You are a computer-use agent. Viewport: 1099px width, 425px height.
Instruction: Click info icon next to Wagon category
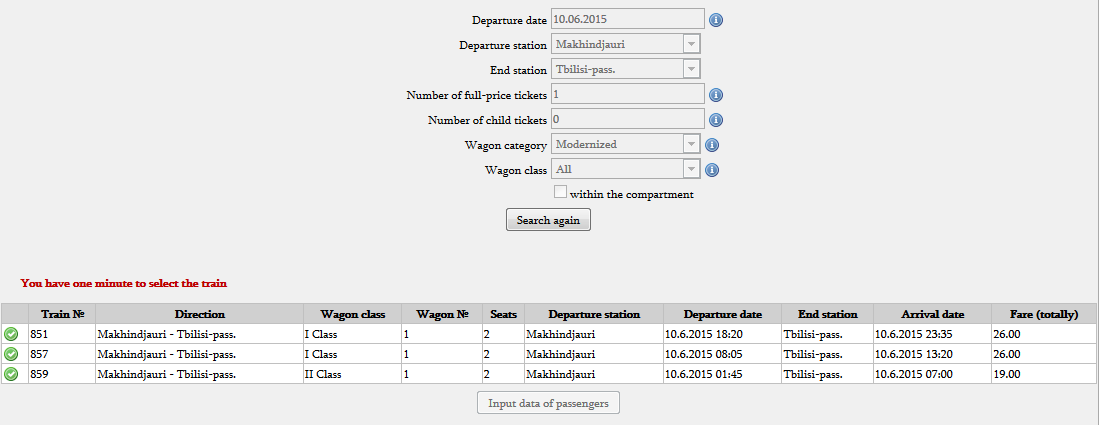[x=711, y=145]
